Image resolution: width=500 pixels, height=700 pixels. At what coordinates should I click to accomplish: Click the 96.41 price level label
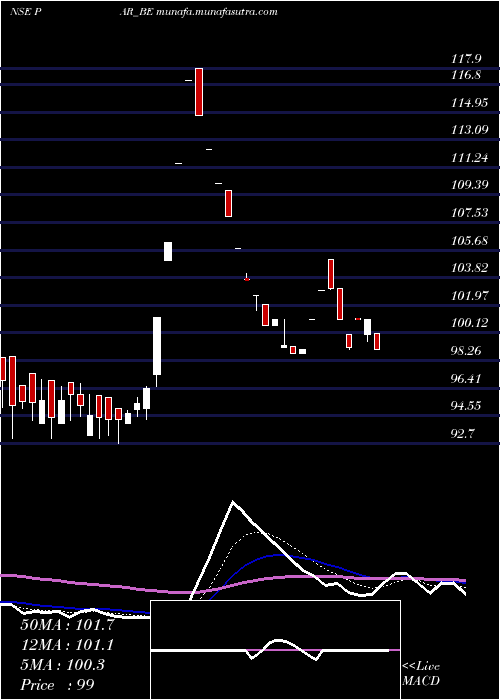coord(466,379)
